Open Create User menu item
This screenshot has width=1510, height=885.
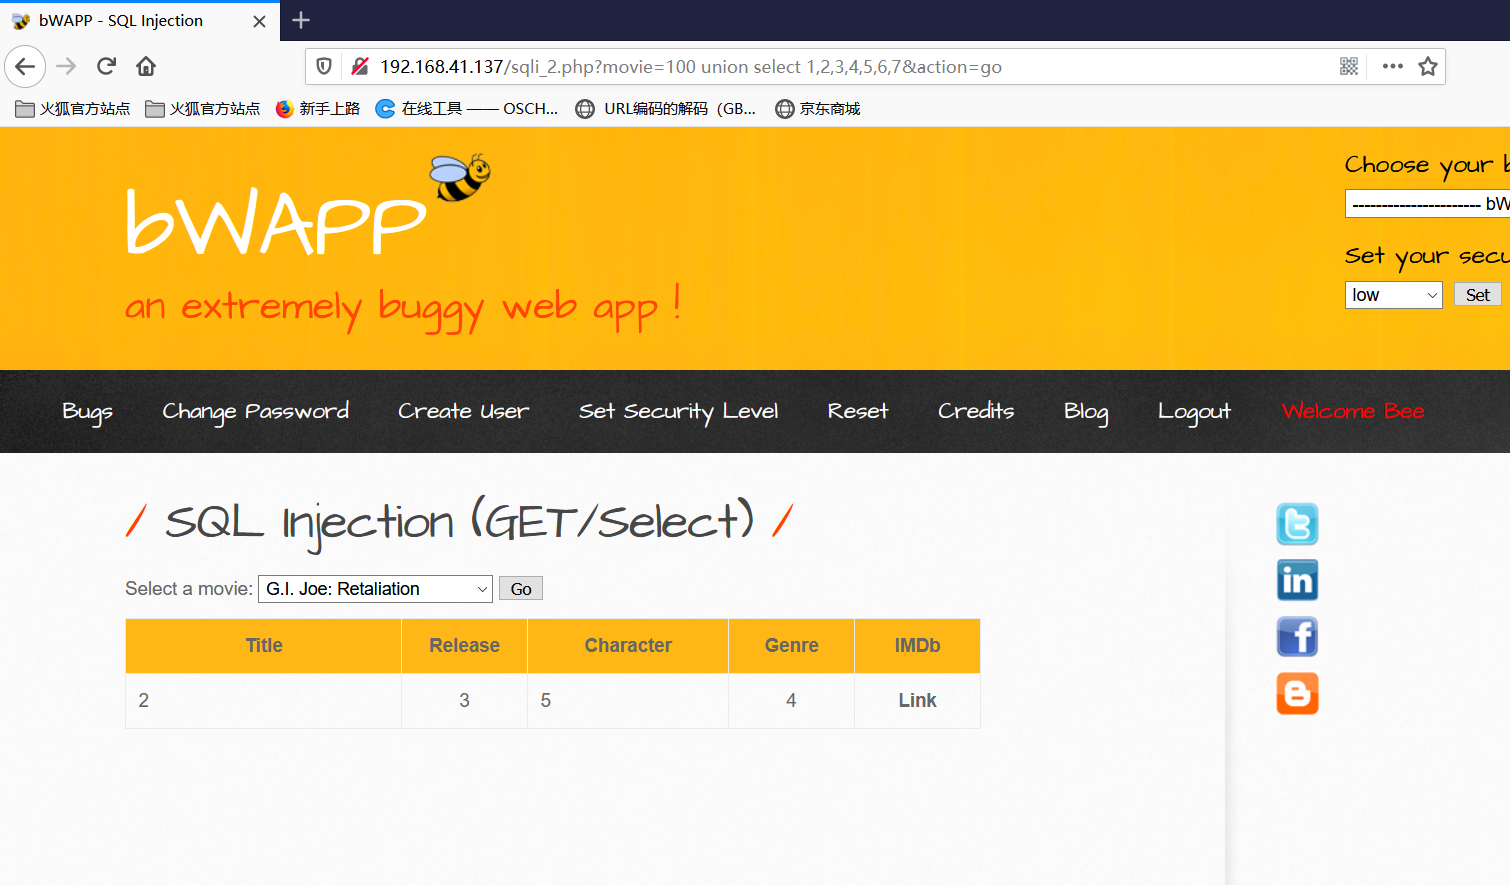point(463,411)
